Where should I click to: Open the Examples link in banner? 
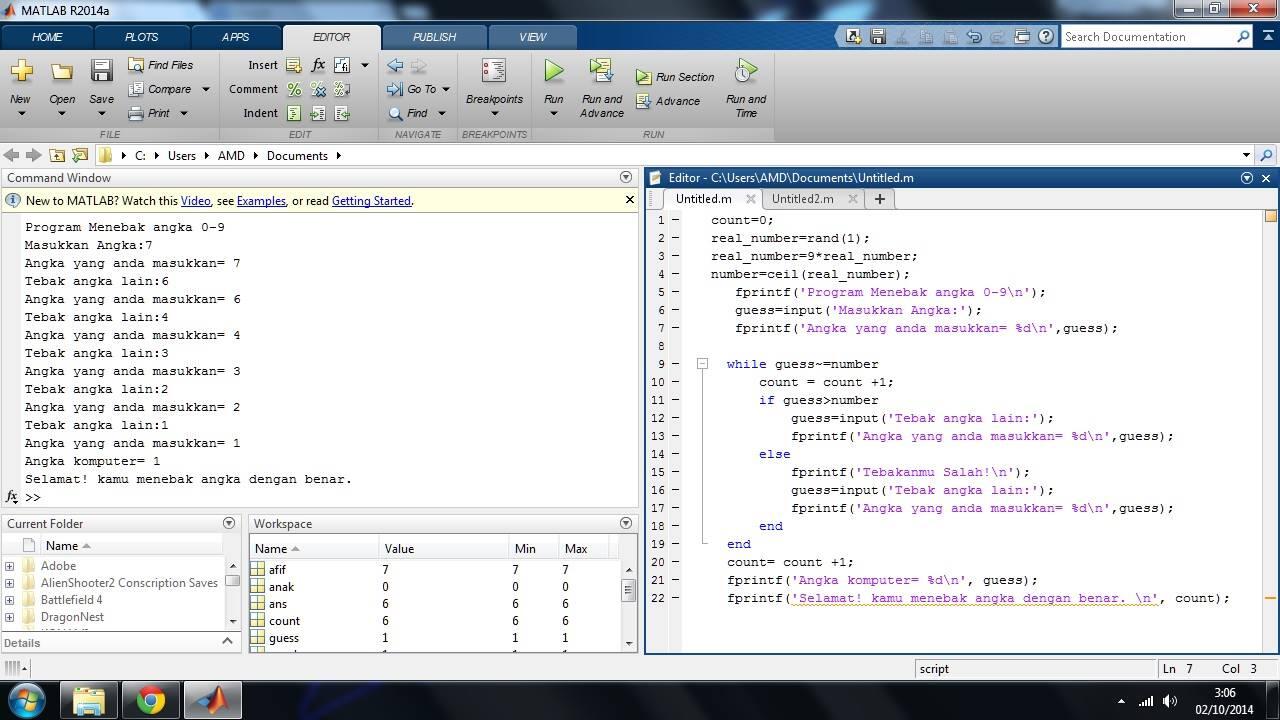261,201
